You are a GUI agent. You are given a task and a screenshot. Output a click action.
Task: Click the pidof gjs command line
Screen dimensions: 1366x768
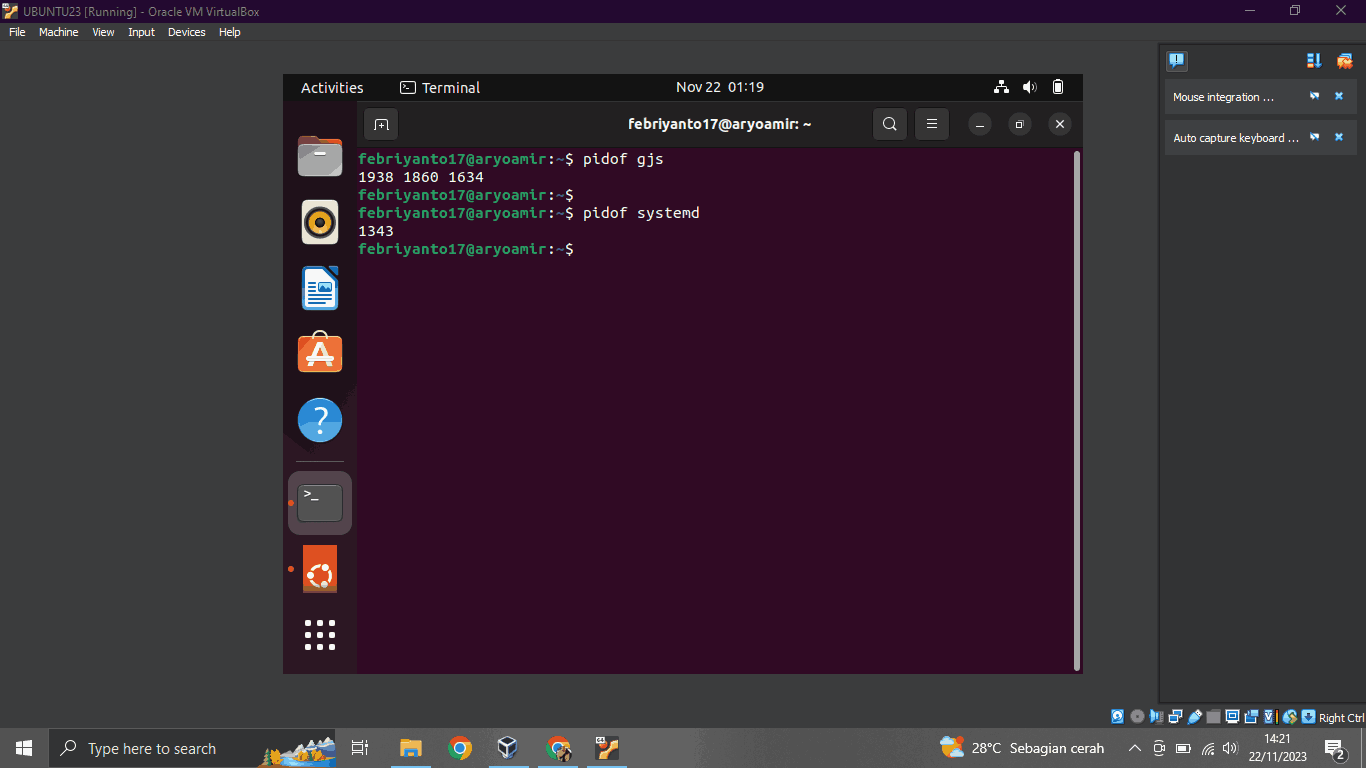[x=511, y=159]
